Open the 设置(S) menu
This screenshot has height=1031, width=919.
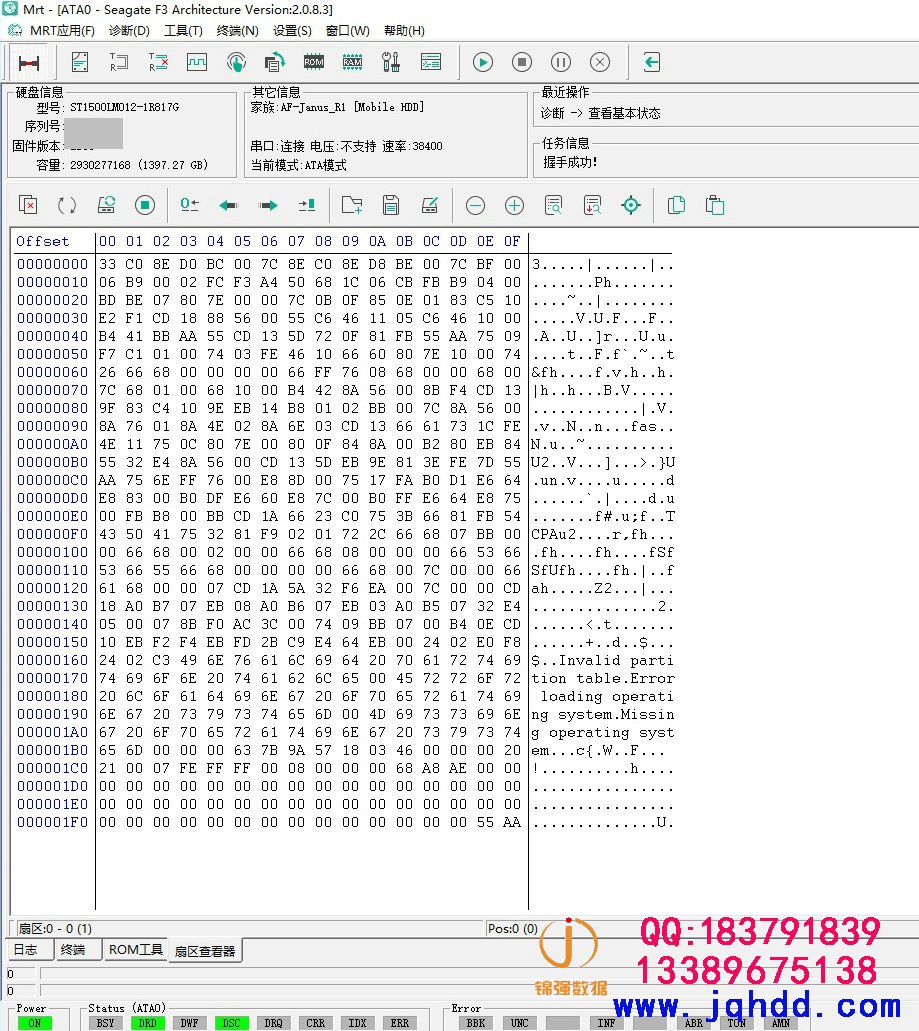[x=292, y=31]
